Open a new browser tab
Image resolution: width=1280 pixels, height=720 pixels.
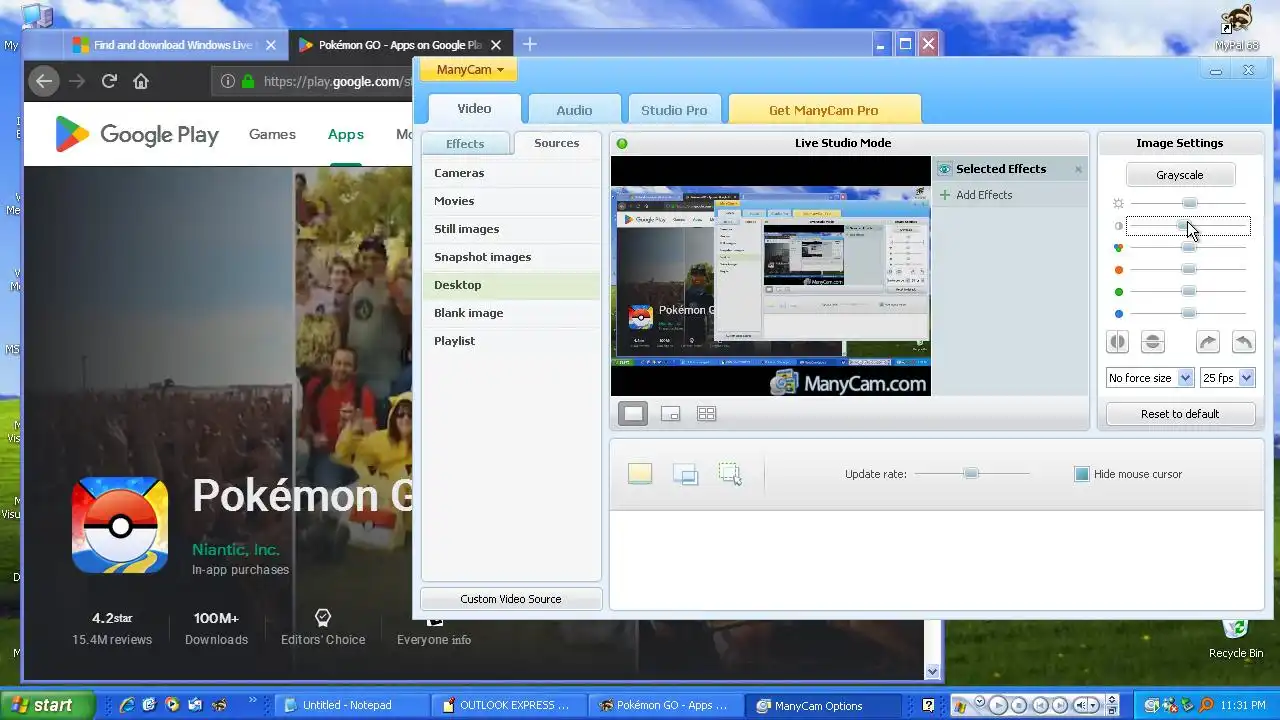click(530, 44)
